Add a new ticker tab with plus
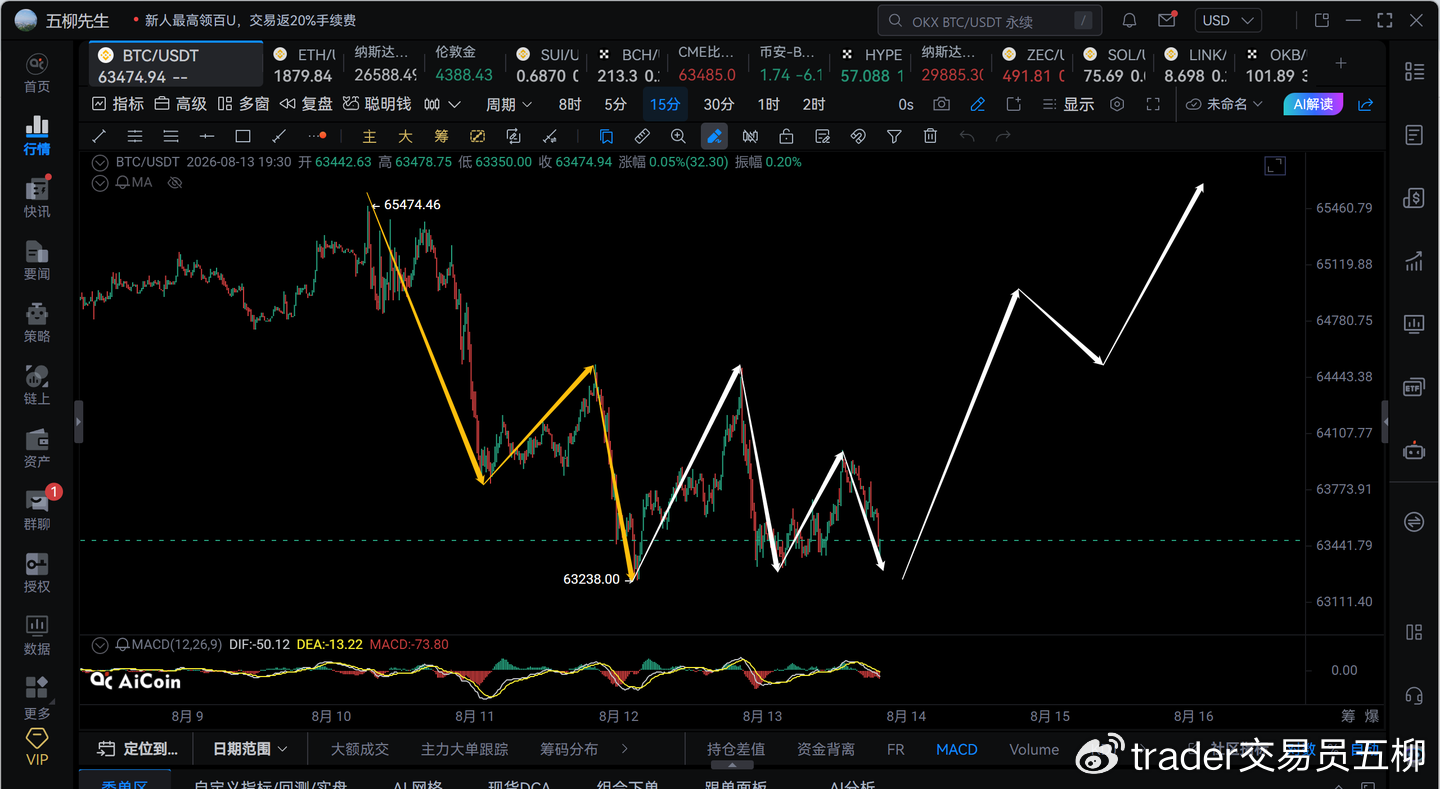The image size is (1440, 789). pyautogui.click(x=1341, y=63)
